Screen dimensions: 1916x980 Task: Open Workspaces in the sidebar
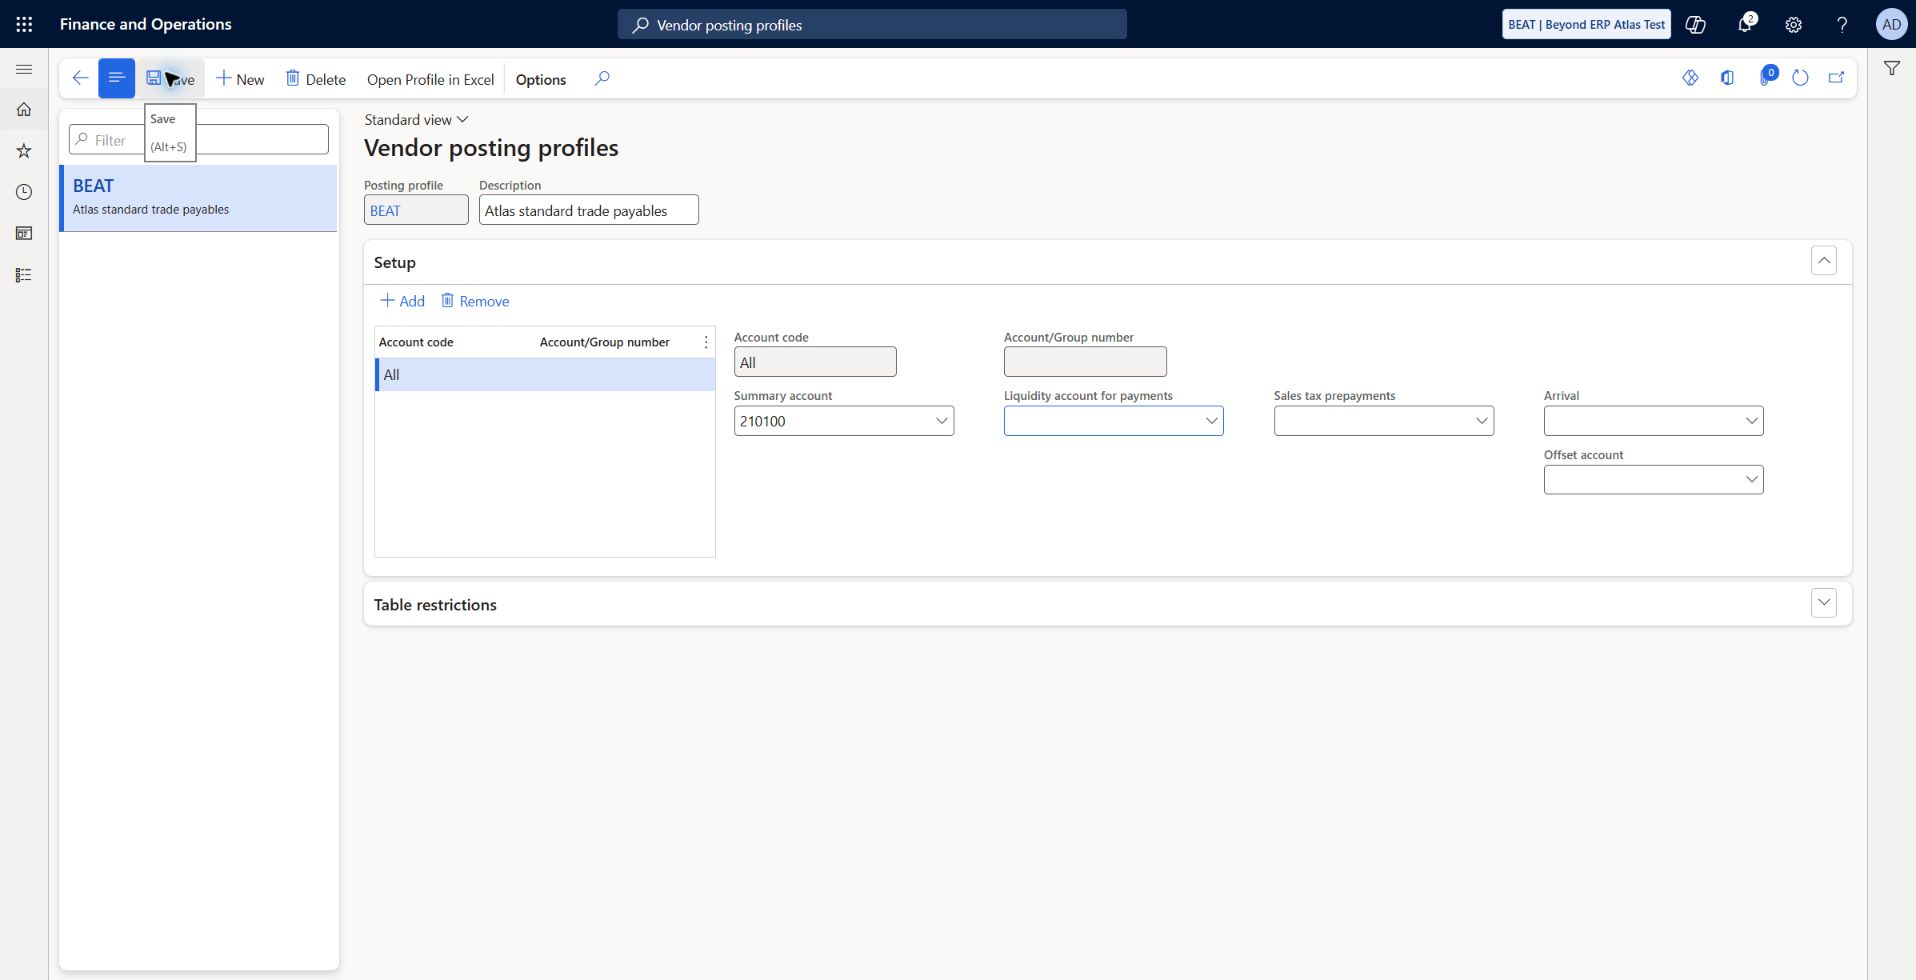(x=24, y=233)
